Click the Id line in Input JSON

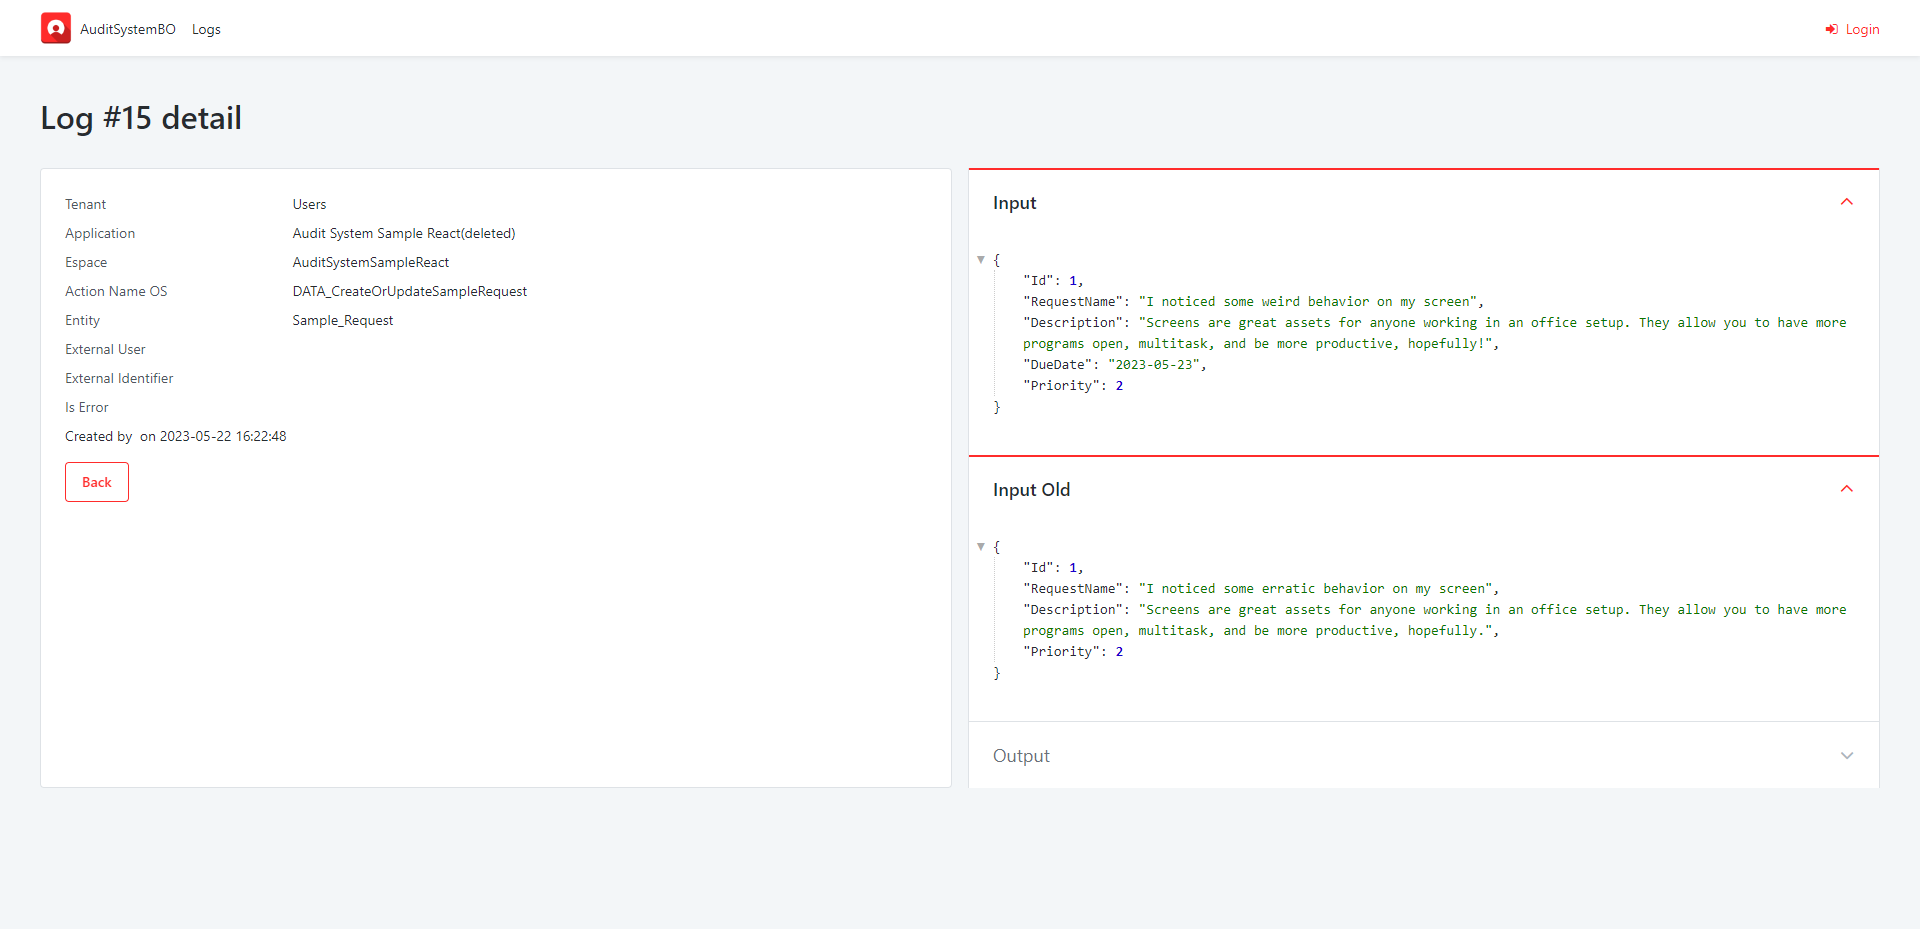coord(1053,280)
